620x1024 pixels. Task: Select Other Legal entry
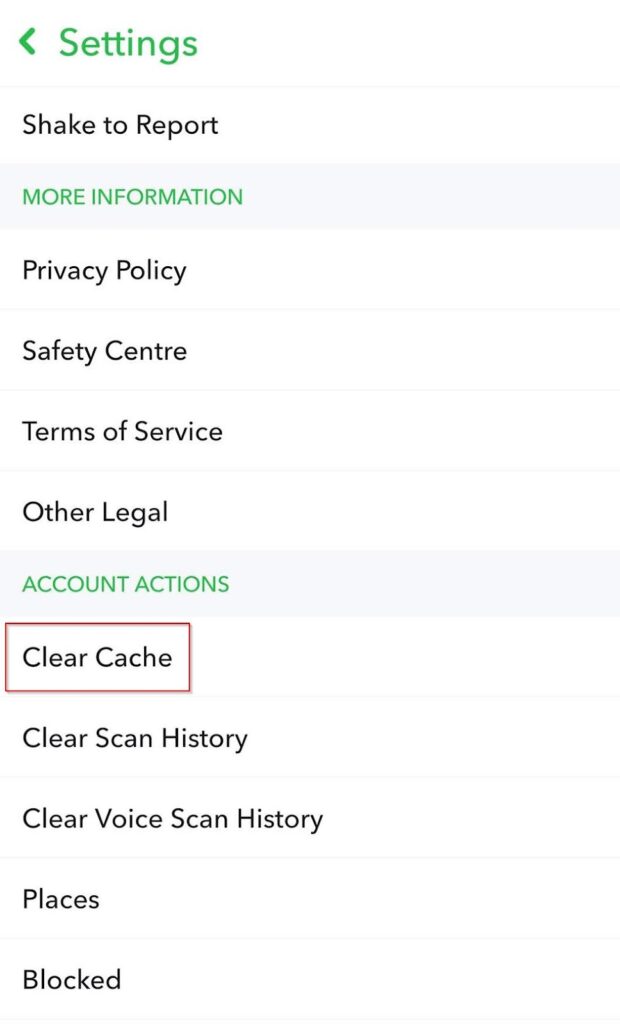[x=95, y=512]
